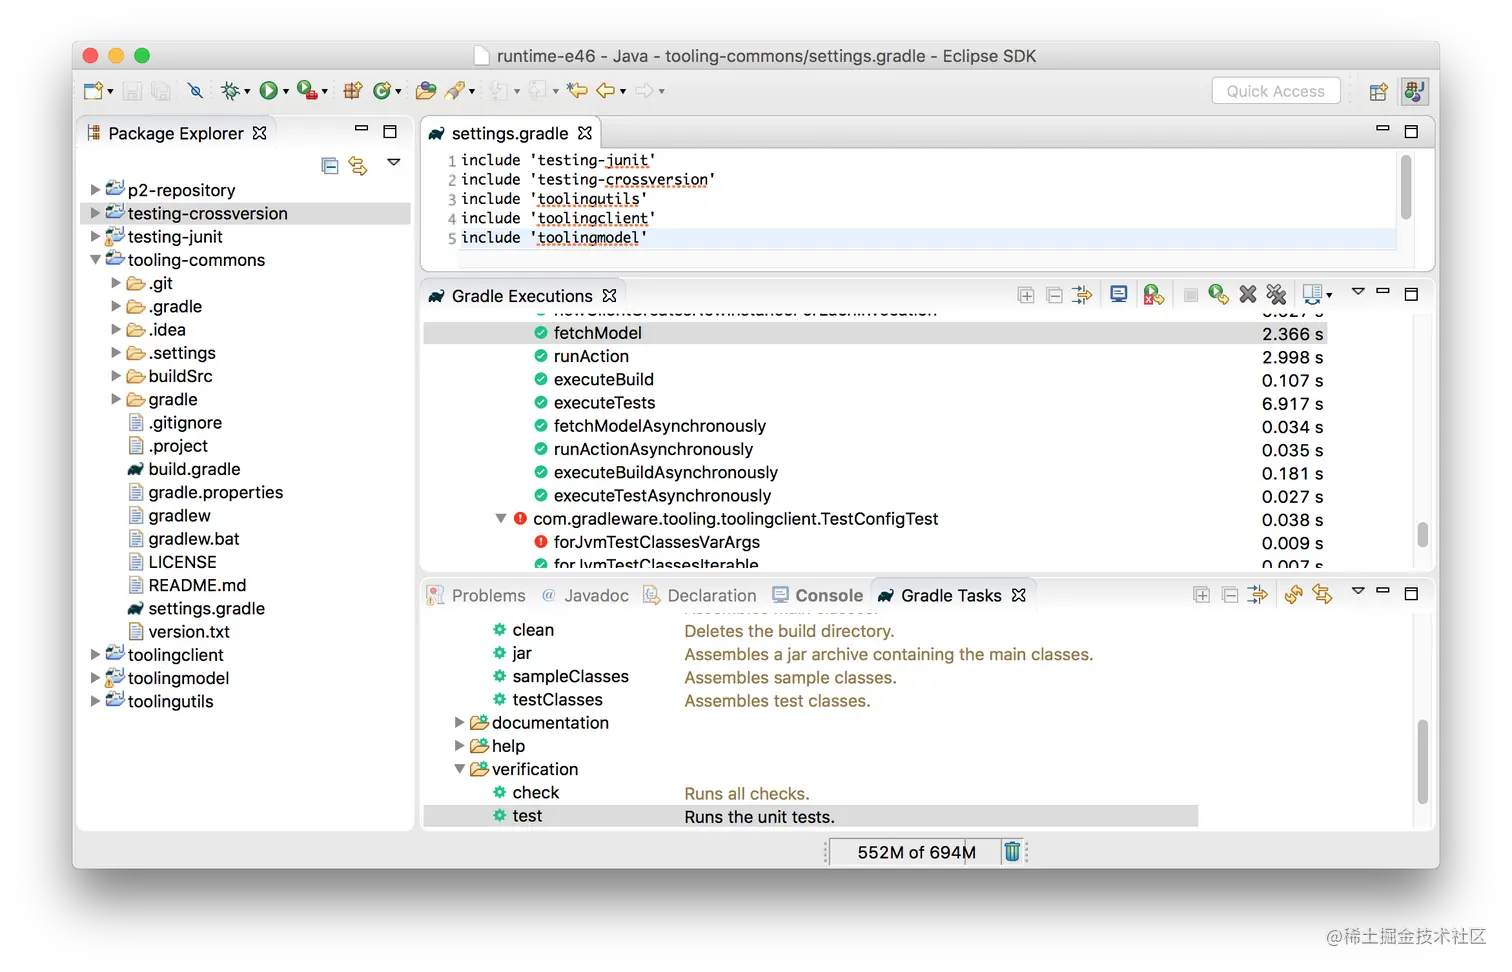The height and width of the screenshot is (972, 1512).
Task: Click the editor vertical scrollbar
Action: (x=1406, y=187)
